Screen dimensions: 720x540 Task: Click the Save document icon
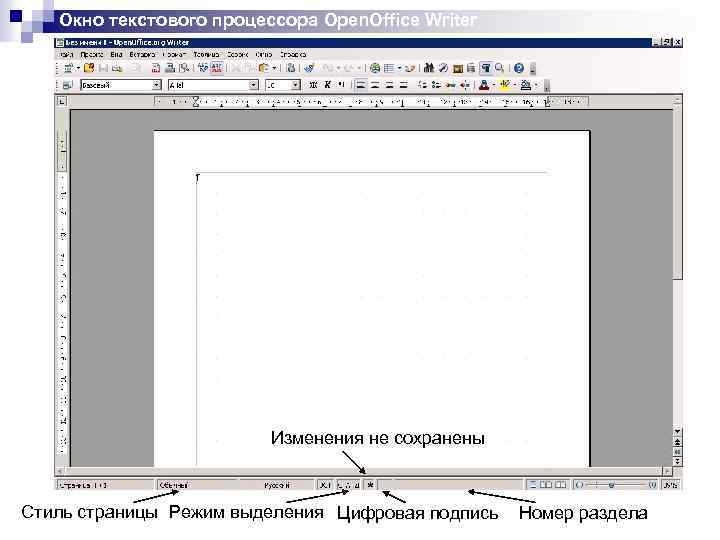pos(104,69)
